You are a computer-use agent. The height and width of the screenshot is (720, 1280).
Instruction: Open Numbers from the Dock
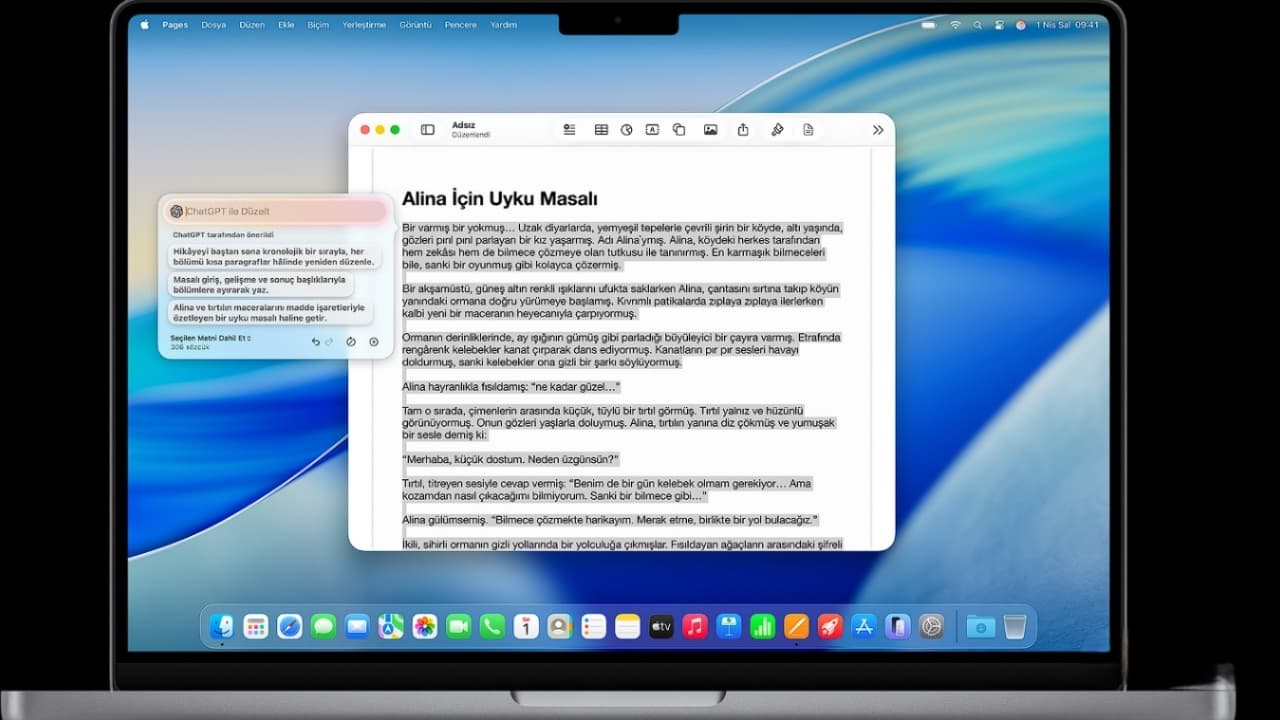click(x=763, y=626)
